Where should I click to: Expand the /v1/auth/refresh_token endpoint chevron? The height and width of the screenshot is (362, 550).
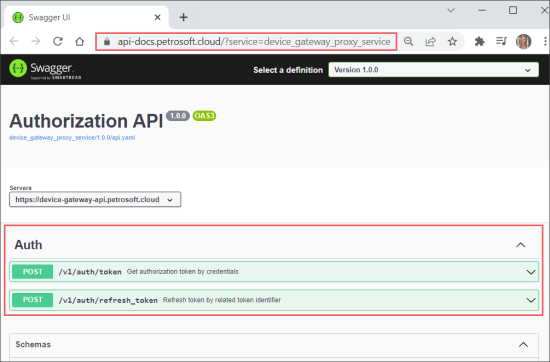coord(531,300)
